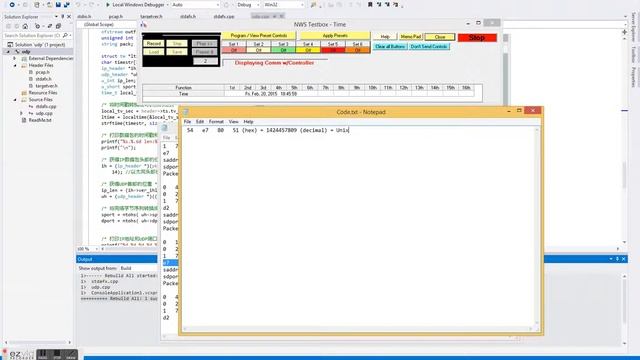Viewport: 640px width, 360px height.
Task: Click the Notepad vertical scrollbar
Action: point(537,226)
